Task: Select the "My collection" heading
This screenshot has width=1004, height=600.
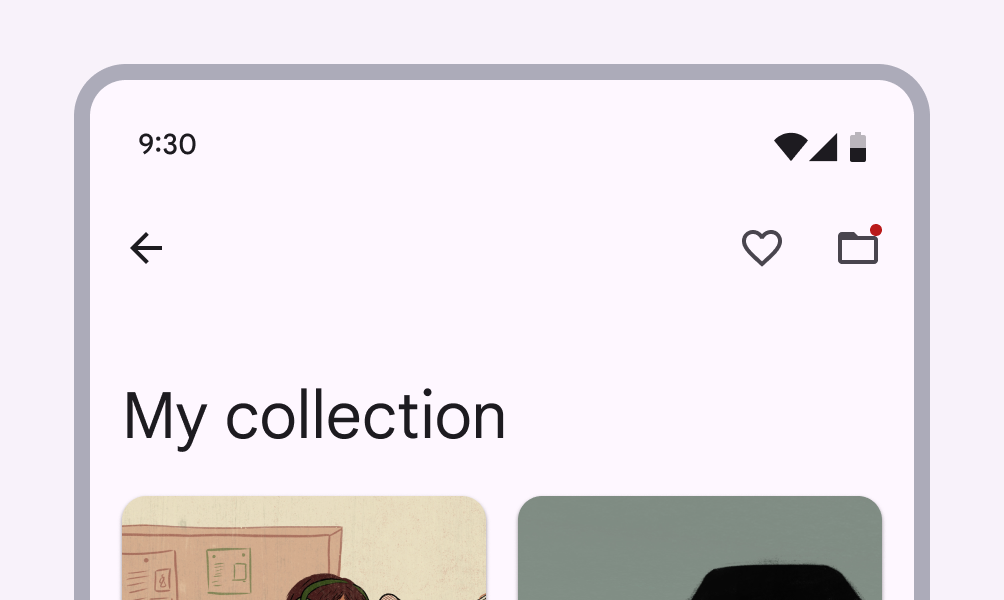Action: 314,416
